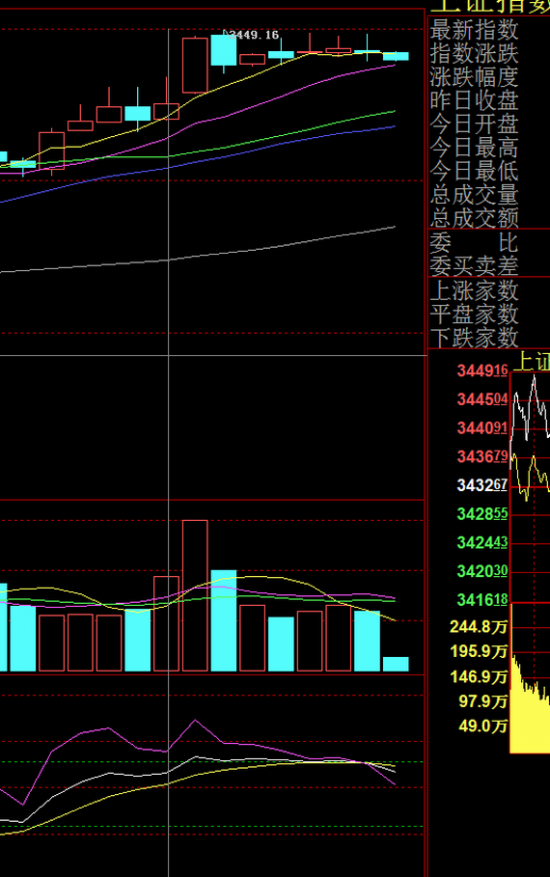Click the 49.0万 volume axis label
This screenshot has height=877, width=550.
(483, 727)
